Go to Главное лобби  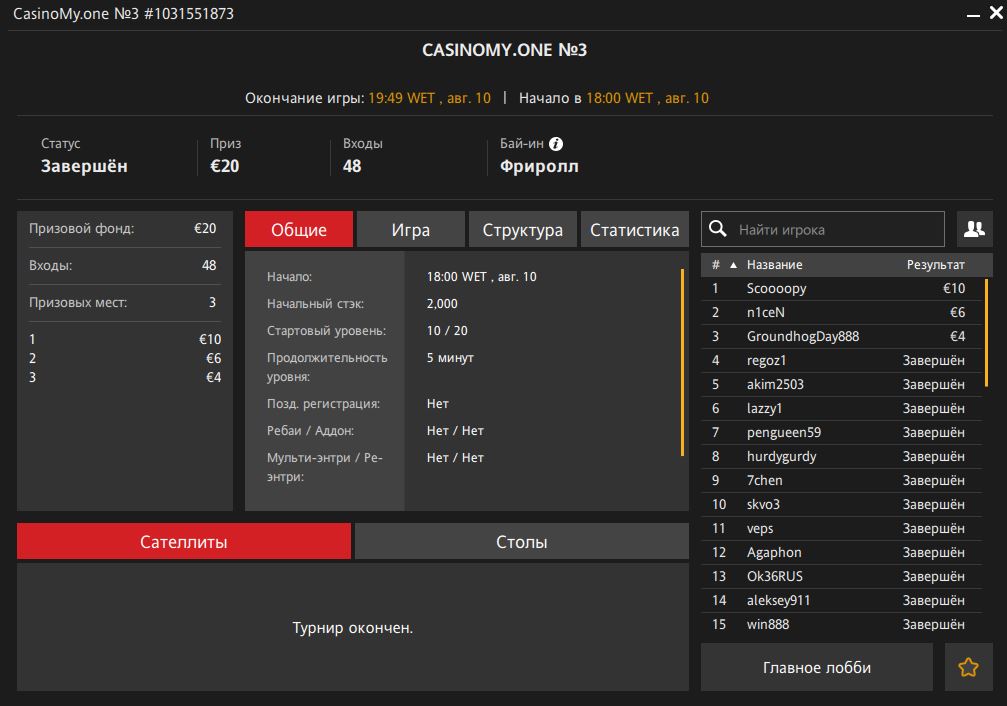pos(816,668)
